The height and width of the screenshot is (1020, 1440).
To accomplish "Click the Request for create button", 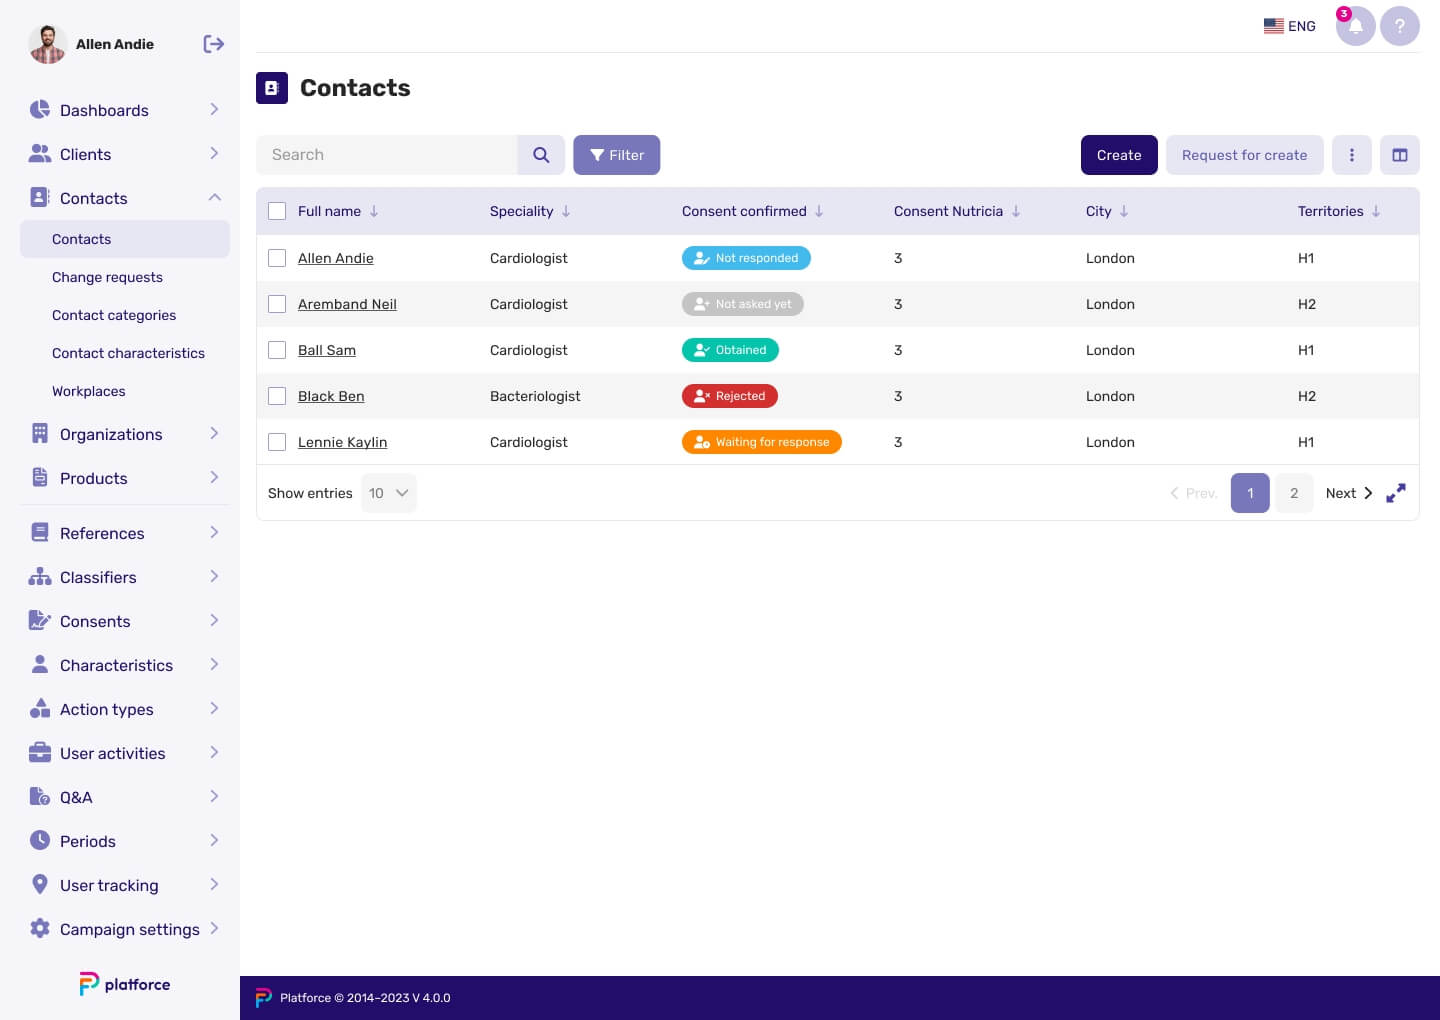I will [x=1245, y=155].
